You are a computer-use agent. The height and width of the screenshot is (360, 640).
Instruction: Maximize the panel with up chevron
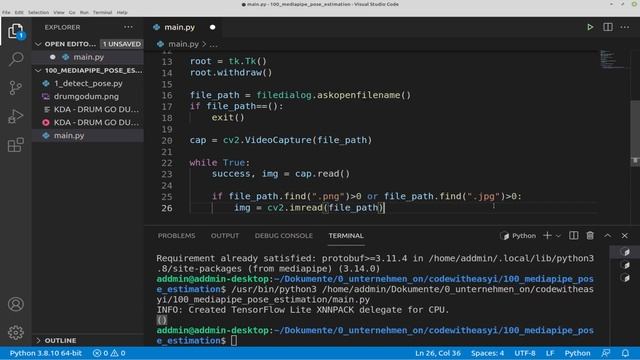608,236
